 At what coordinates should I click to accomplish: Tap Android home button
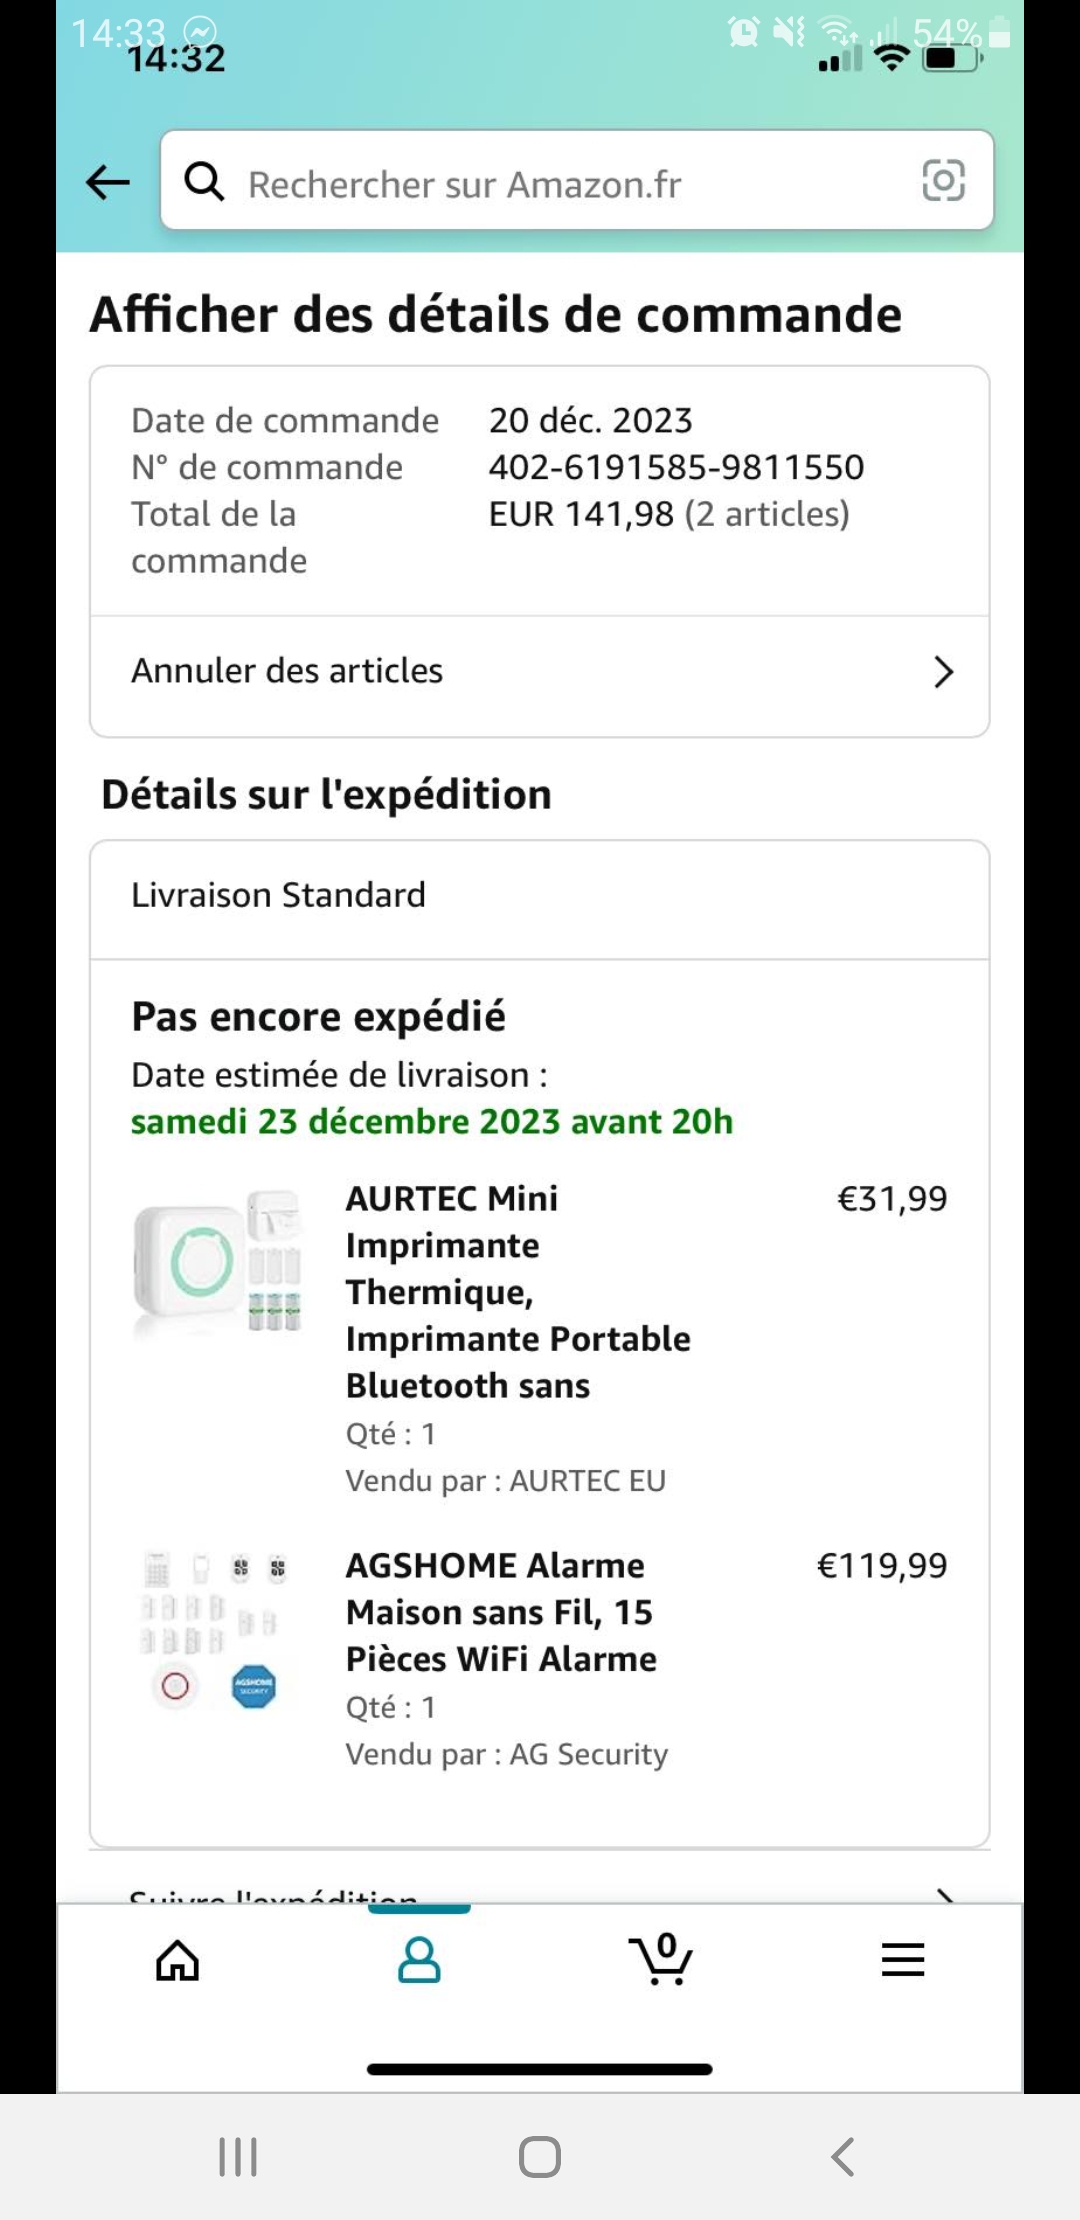(x=540, y=2157)
